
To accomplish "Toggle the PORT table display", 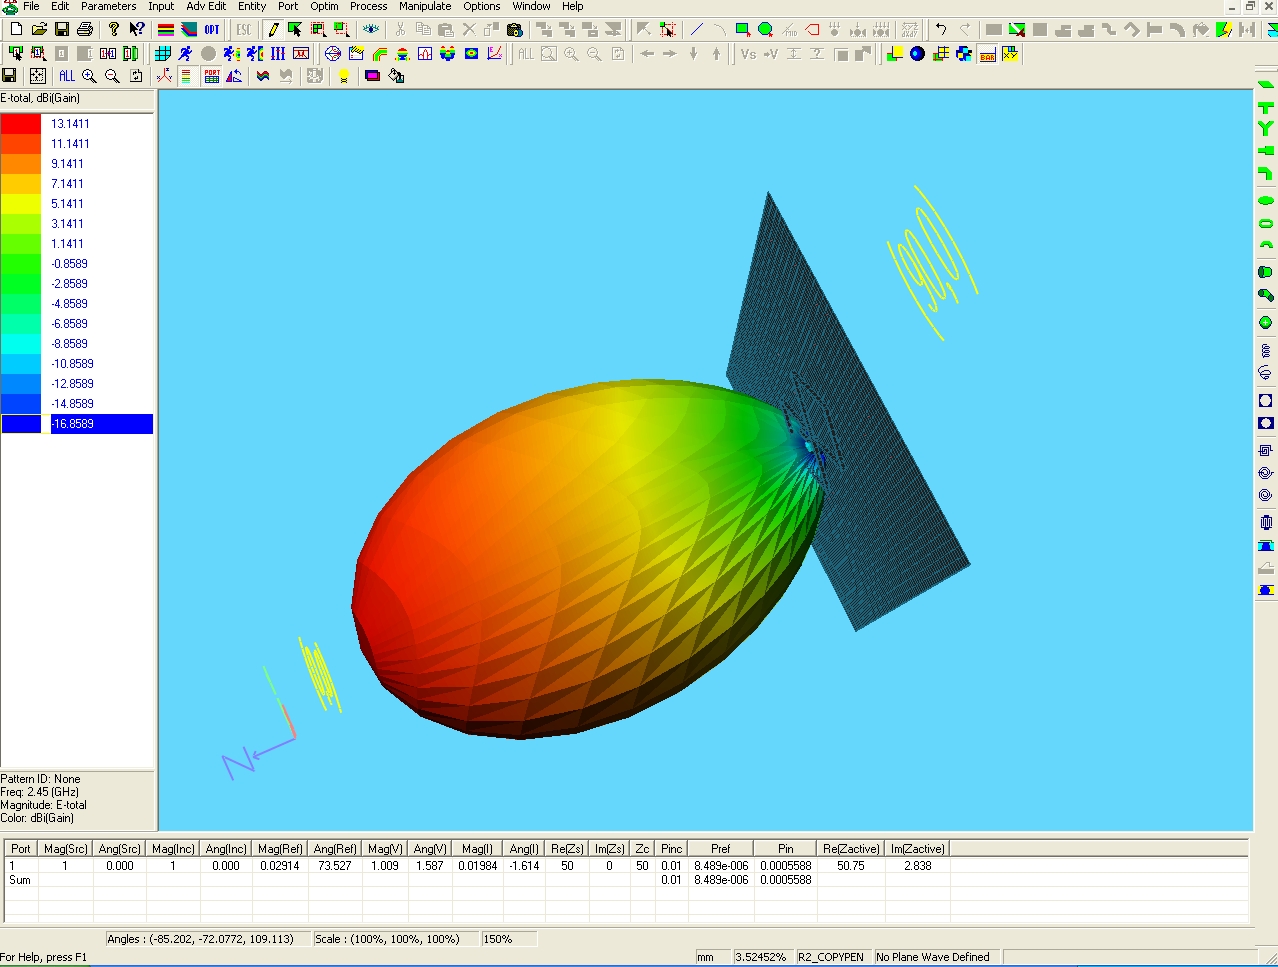I will coord(212,76).
